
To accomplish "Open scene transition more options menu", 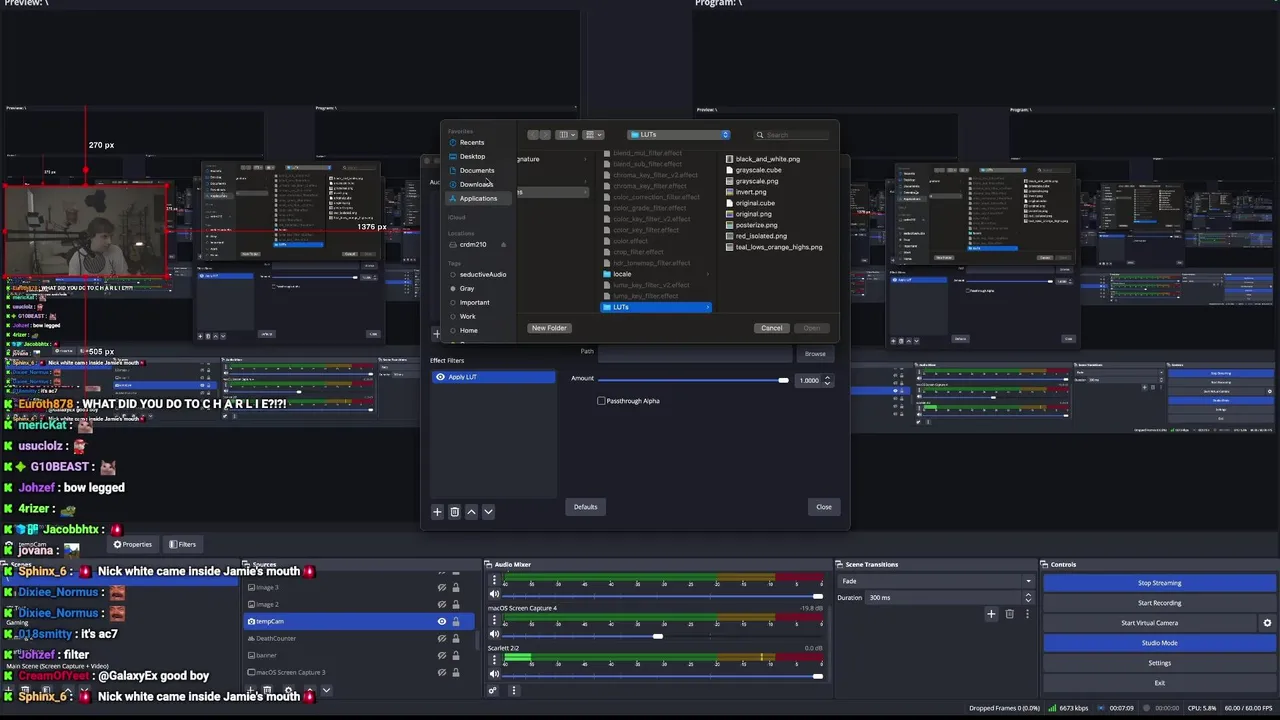I will pyautogui.click(x=1026, y=614).
